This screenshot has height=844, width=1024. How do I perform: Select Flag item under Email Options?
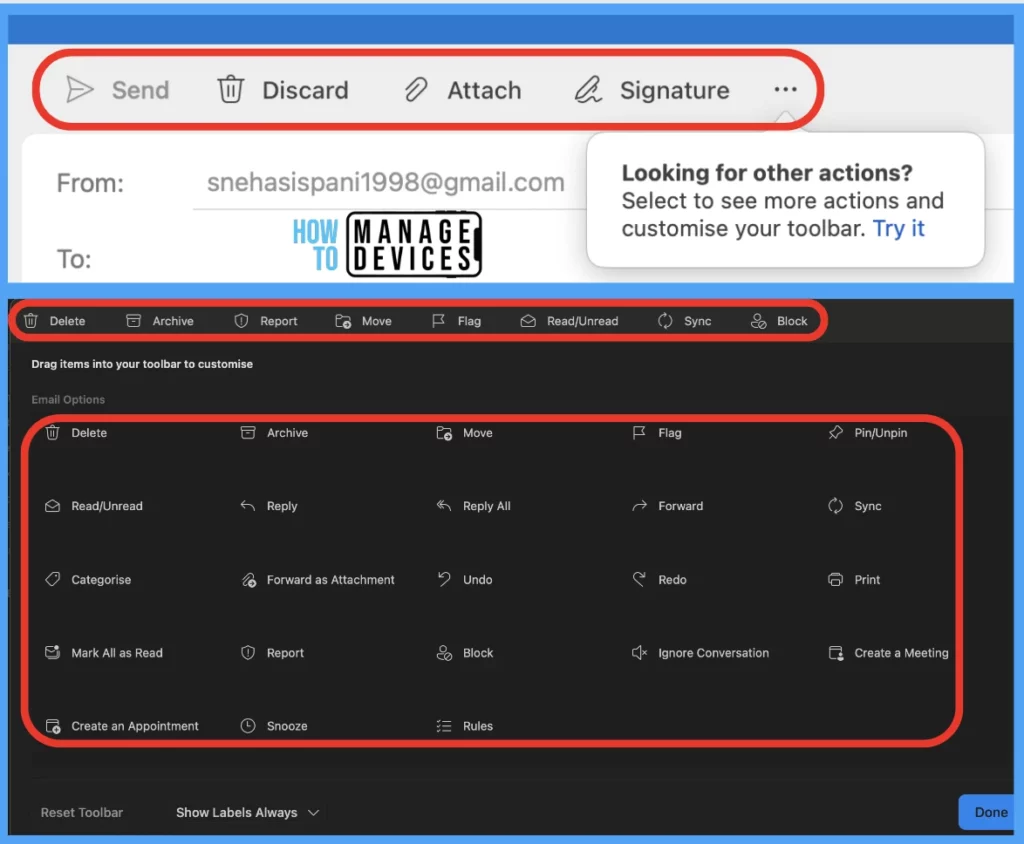pos(657,432)
